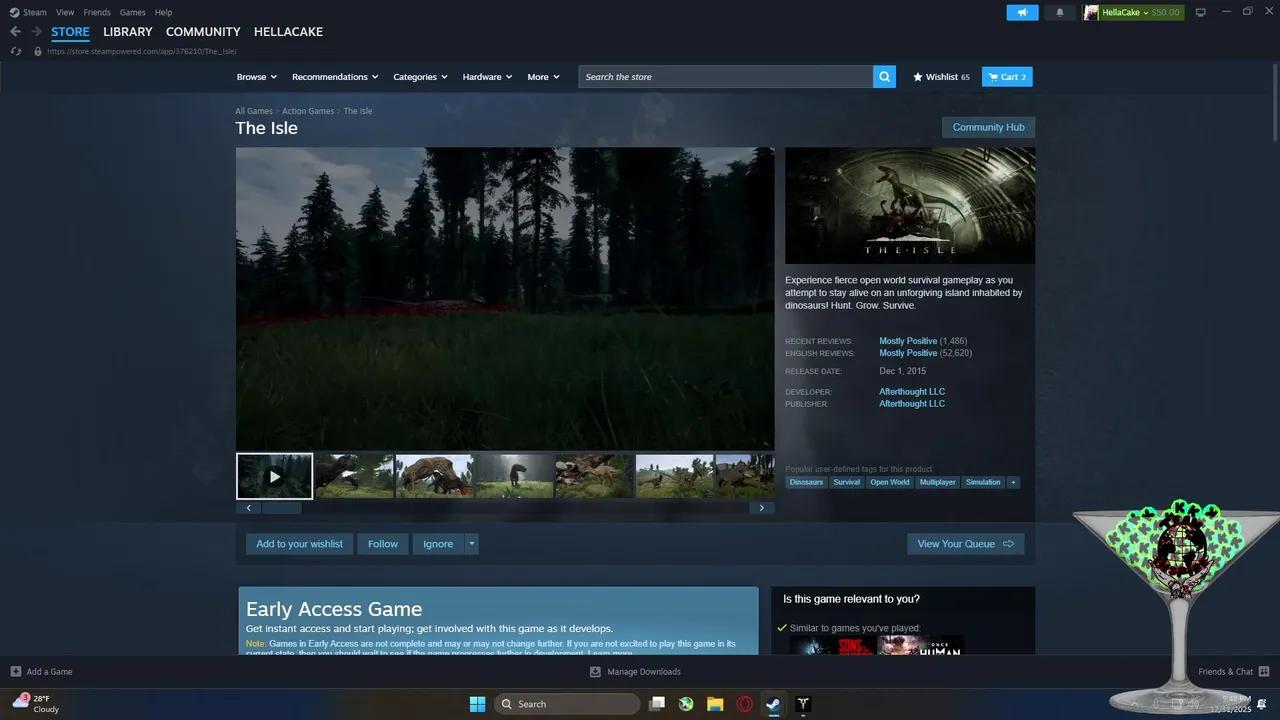The width and height of the screenshot is (1280, 720).
Task: Reload the store page
Action: pos(16,51)
